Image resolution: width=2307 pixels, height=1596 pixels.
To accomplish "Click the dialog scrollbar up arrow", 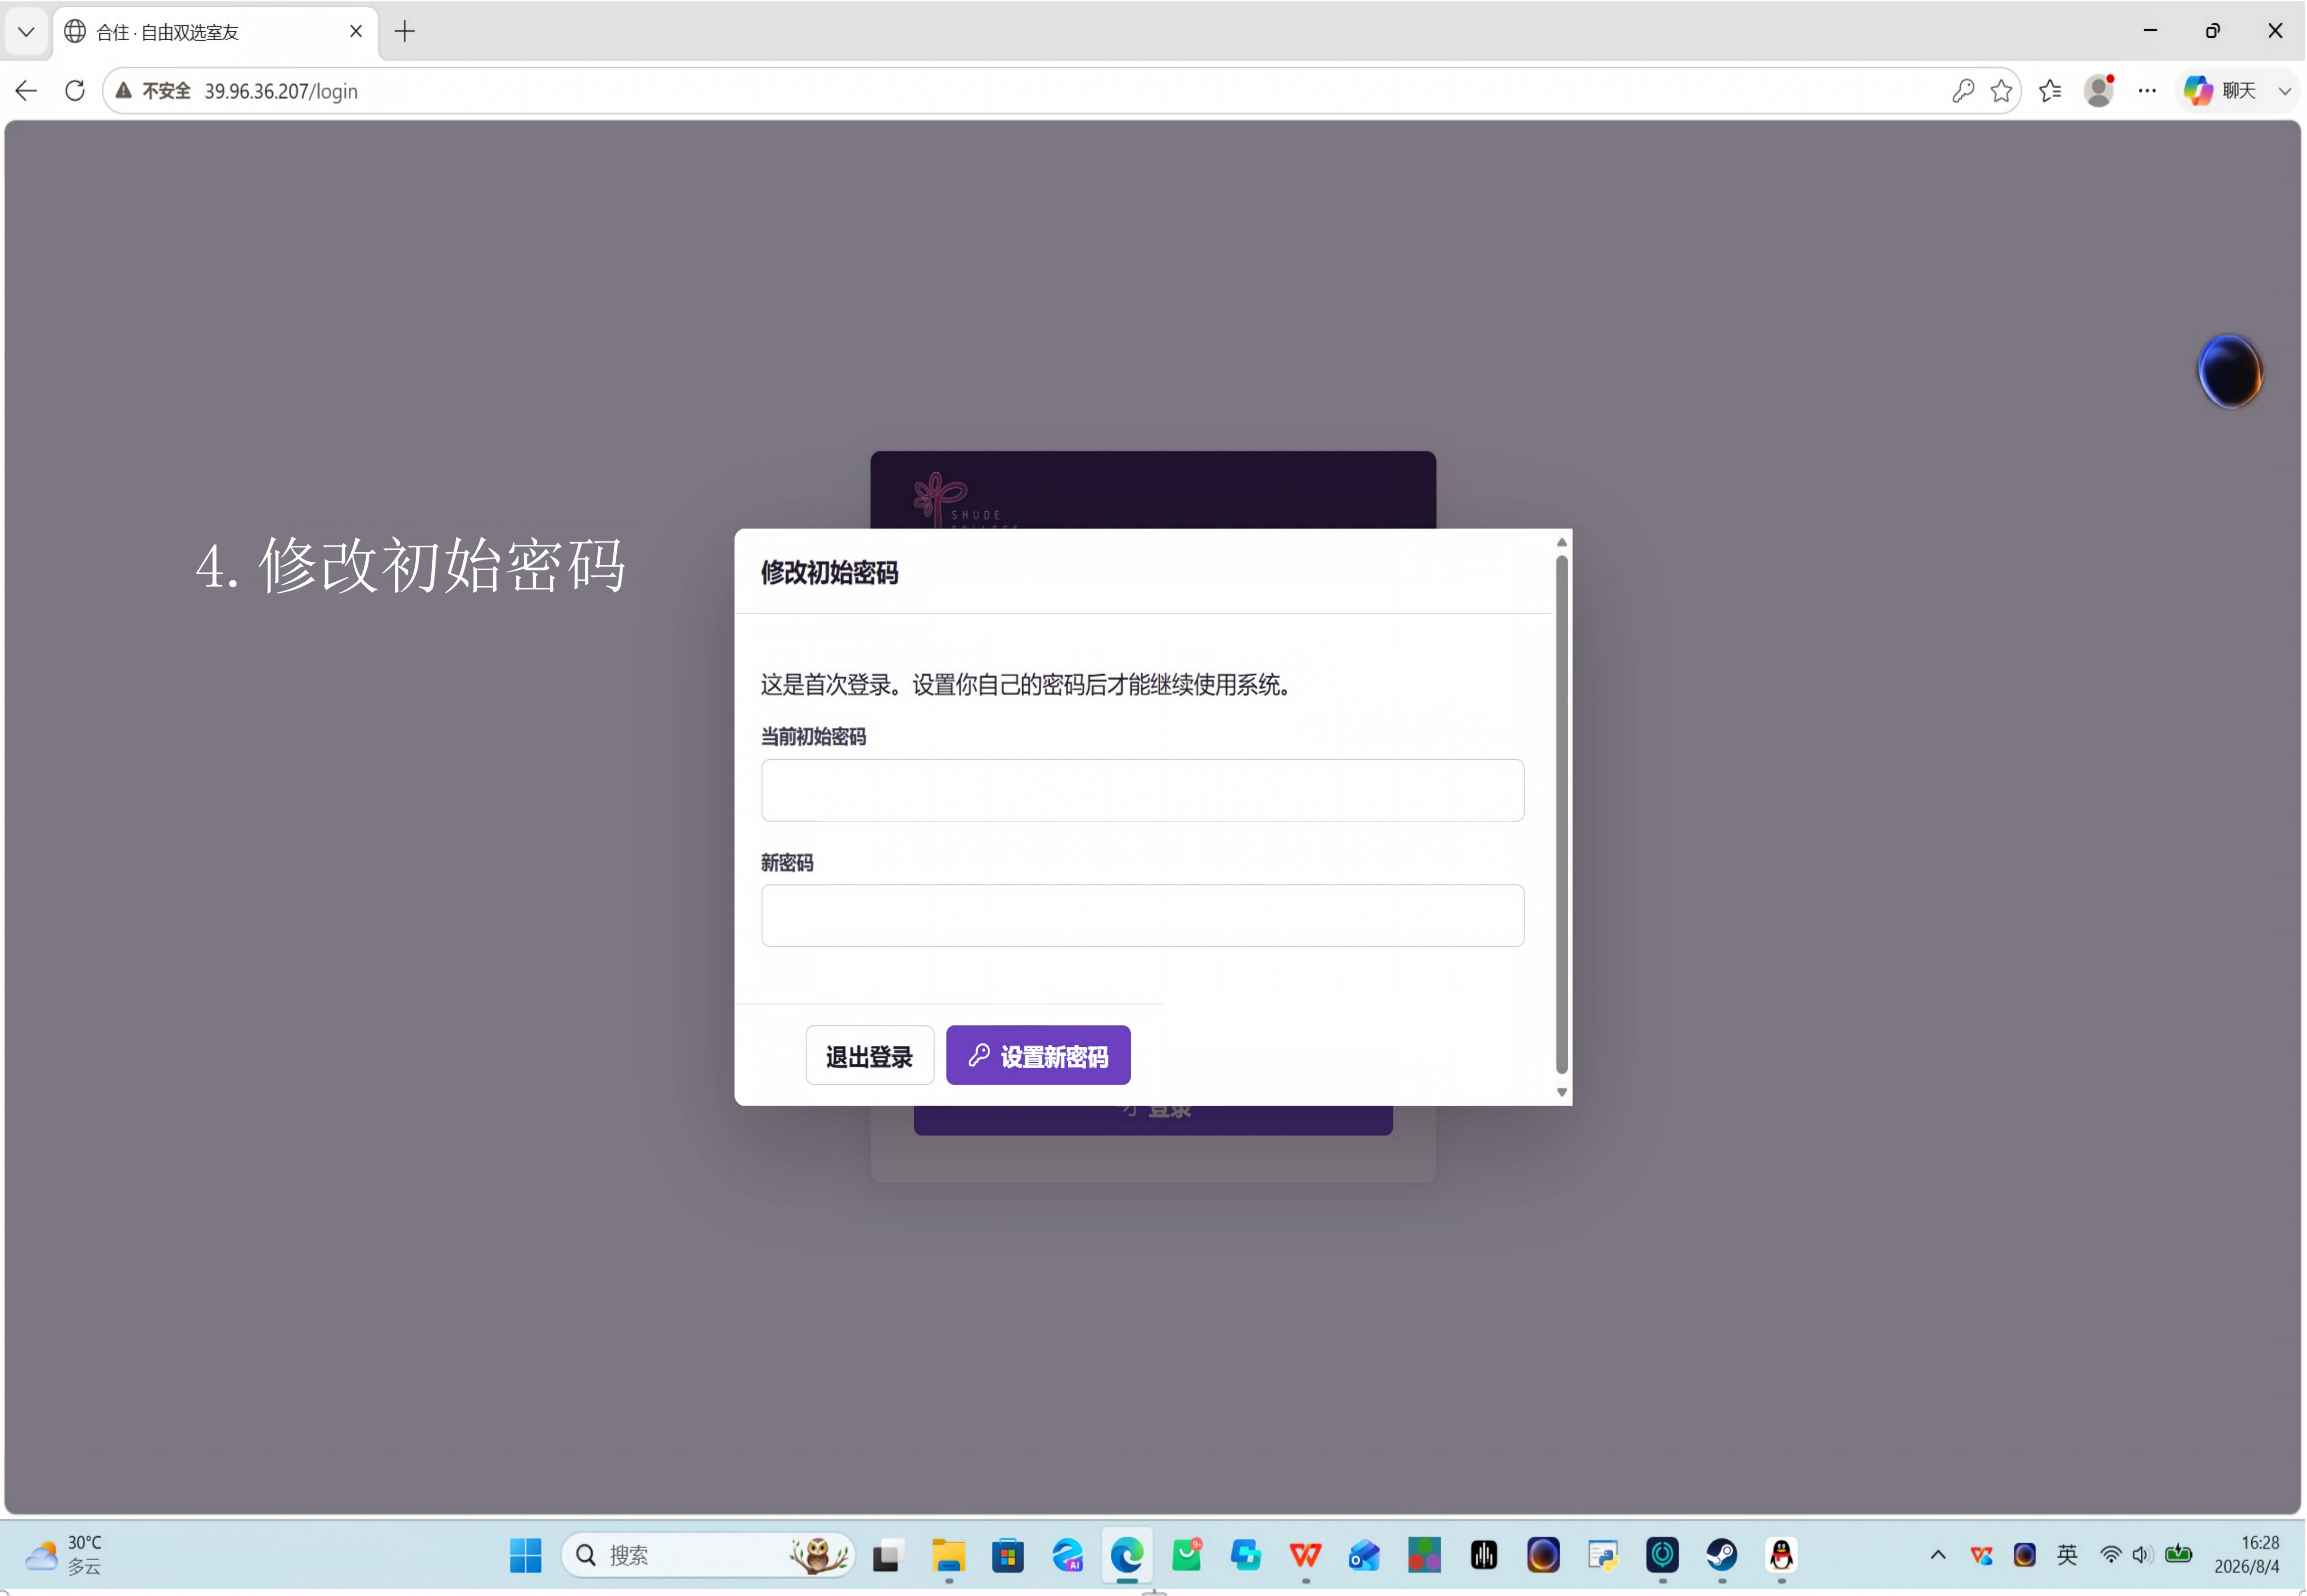I will pyautogui.click(x=1561, y=542).
